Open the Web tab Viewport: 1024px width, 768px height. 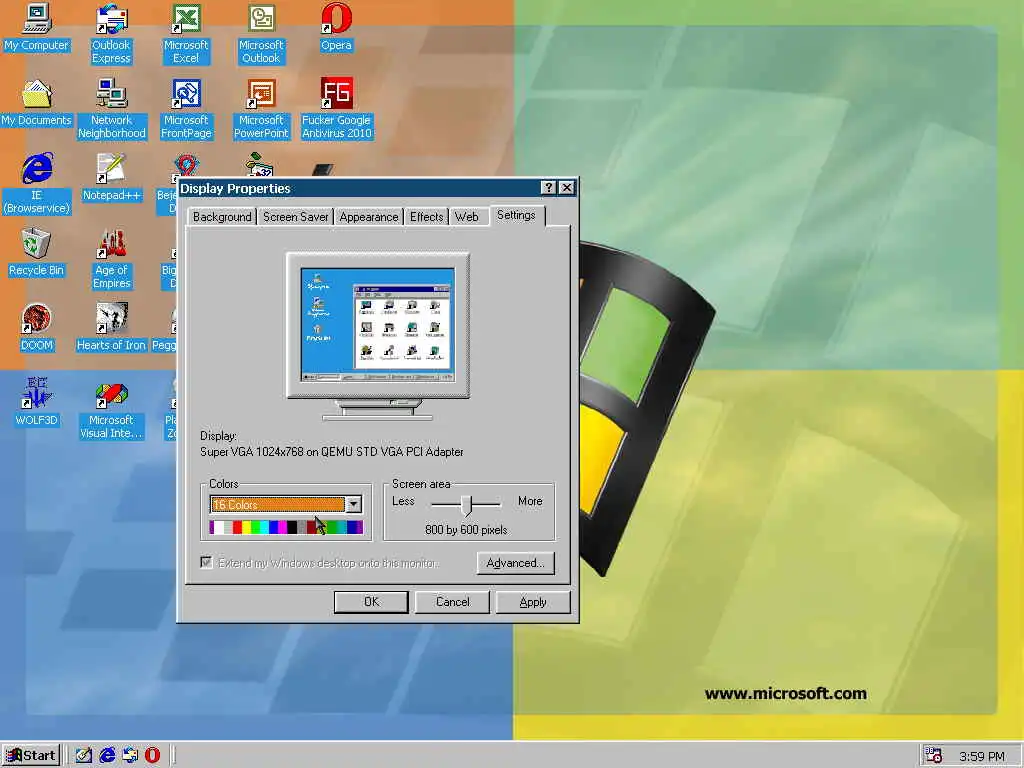click(466, 217)
